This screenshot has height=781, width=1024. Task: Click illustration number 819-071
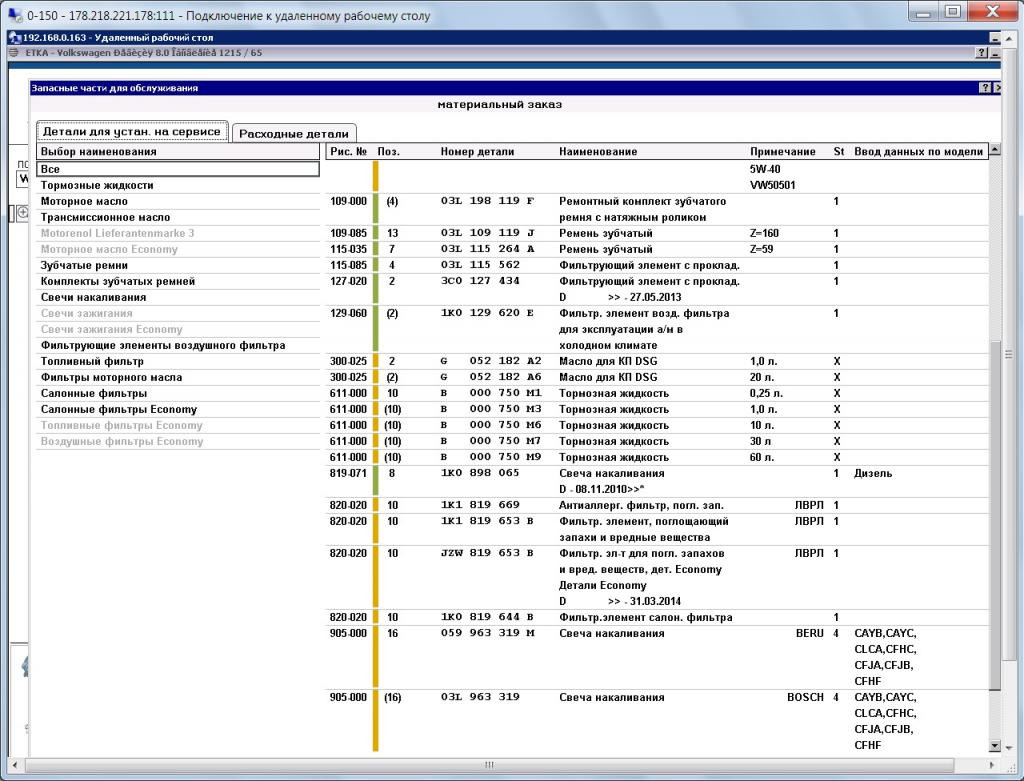click(x=348, y=473)
